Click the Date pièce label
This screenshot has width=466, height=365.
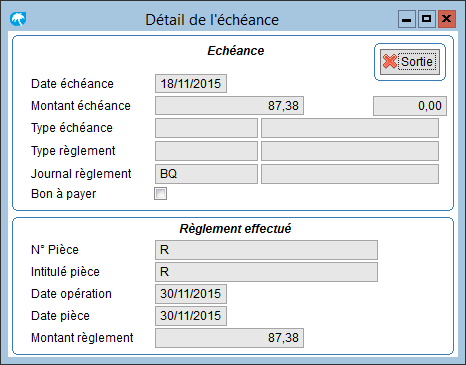tap(60, 316)
